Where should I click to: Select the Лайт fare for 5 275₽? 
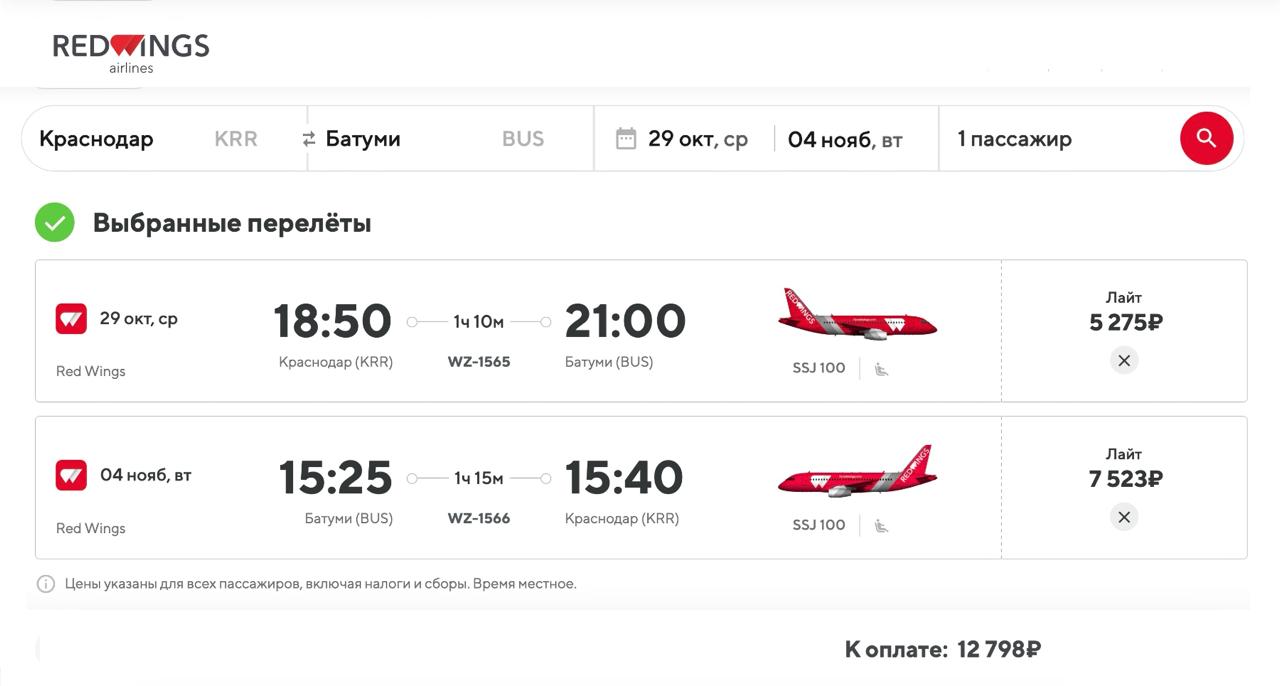click(1125, 312)
